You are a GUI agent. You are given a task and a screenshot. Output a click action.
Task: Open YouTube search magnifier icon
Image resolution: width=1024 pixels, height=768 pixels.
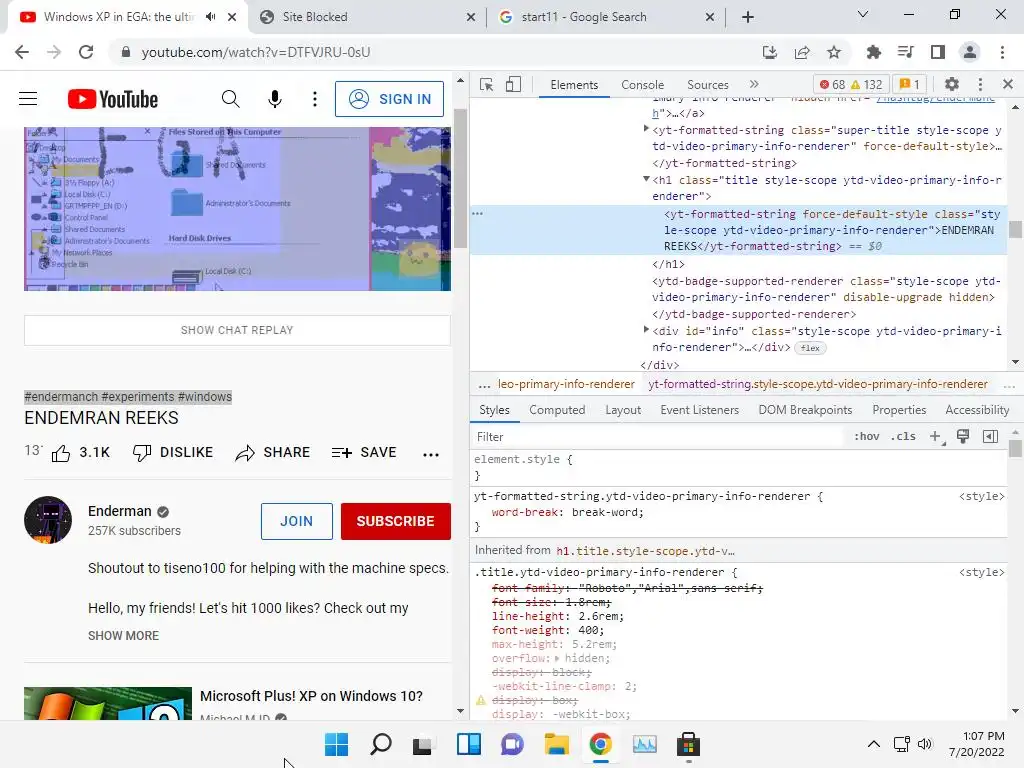230,99
